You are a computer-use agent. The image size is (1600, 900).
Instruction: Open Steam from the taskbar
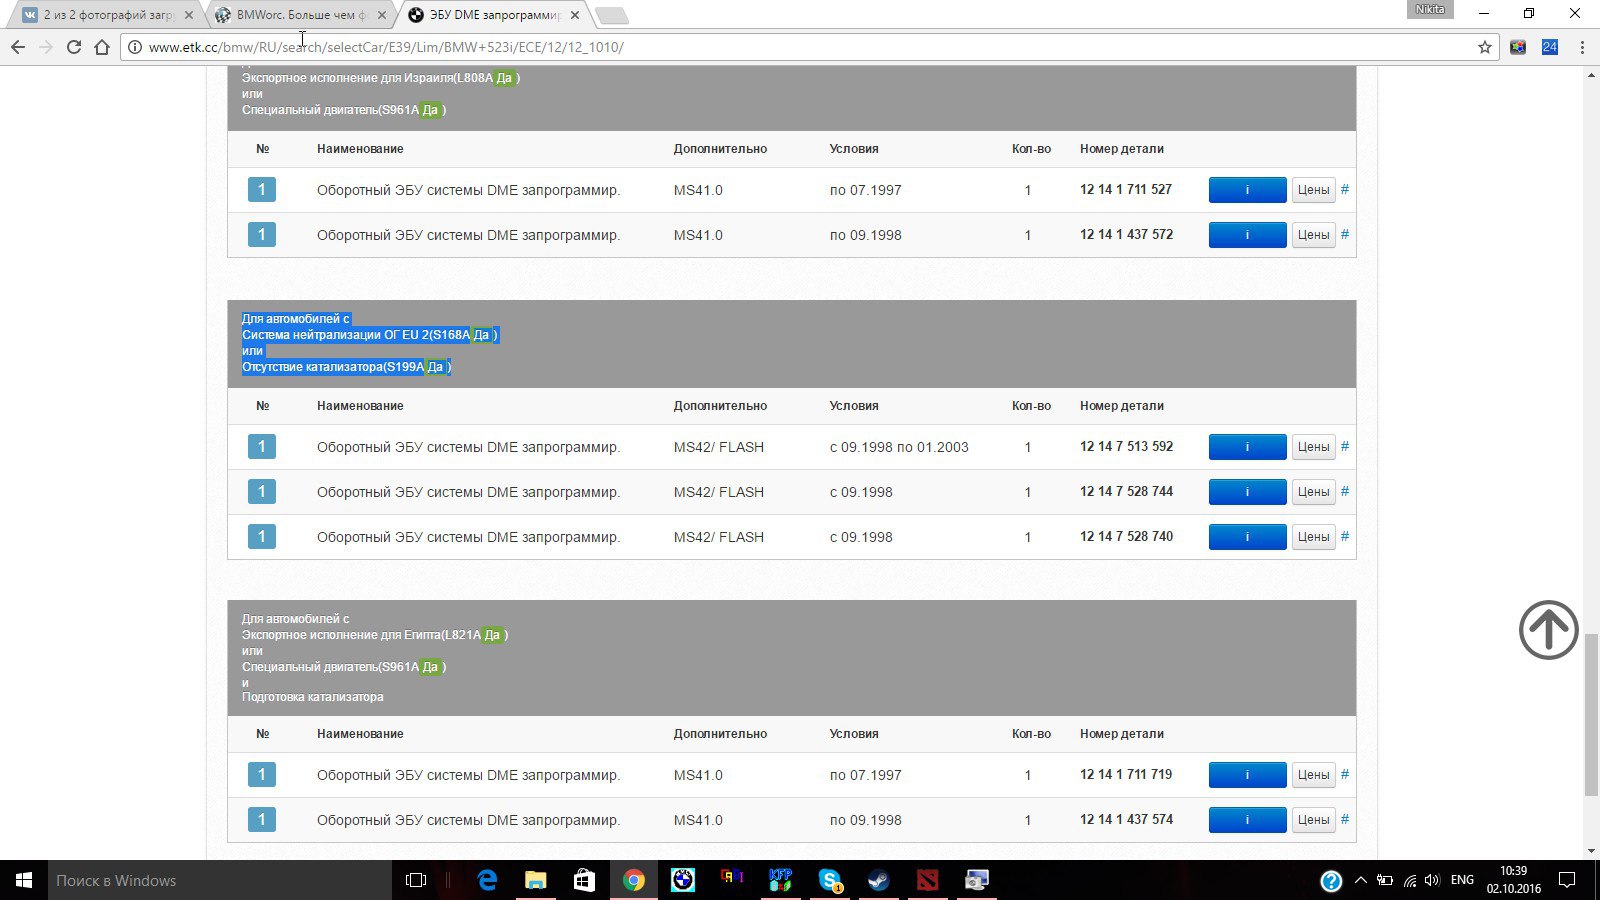pyautogui.click(x=879, y=880)
